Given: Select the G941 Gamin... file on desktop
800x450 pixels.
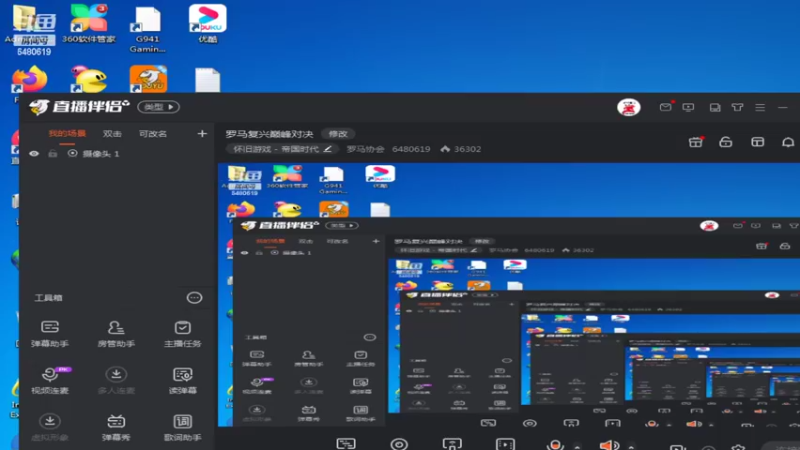Looking at the screenshot, I should point(147,30).
